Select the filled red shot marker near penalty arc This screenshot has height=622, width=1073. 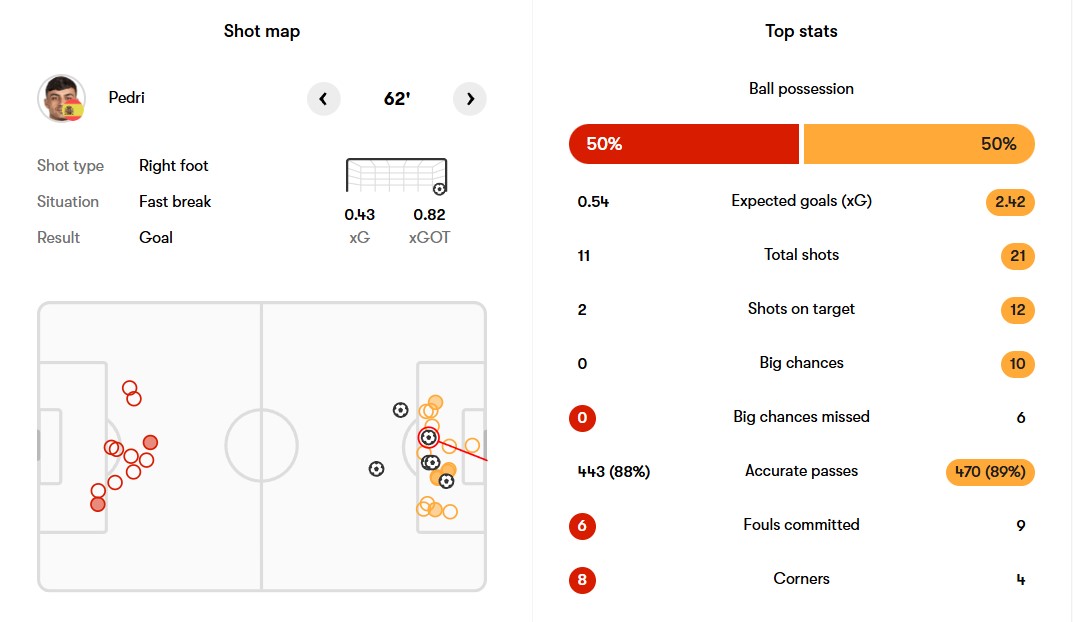(x=150, y=442)
